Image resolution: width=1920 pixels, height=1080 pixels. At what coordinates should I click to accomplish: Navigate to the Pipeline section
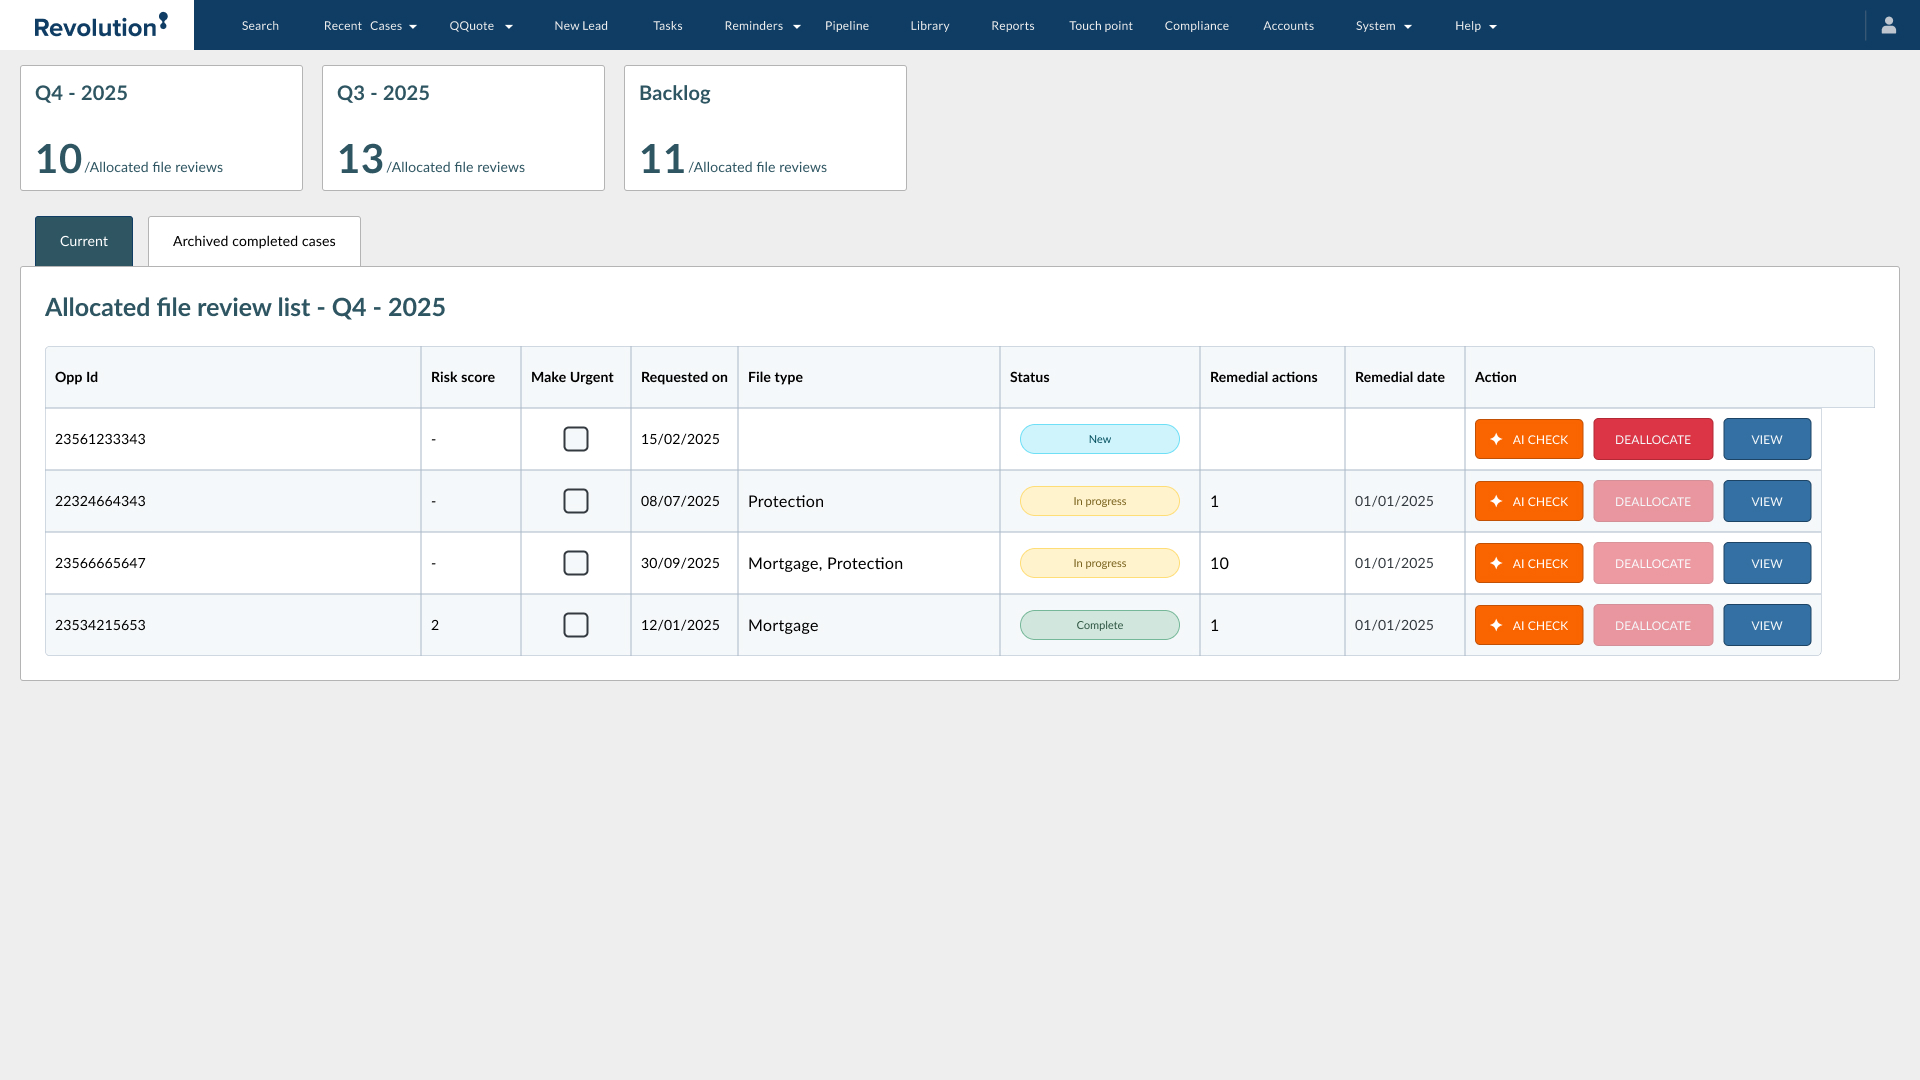(x=846, y=25)
